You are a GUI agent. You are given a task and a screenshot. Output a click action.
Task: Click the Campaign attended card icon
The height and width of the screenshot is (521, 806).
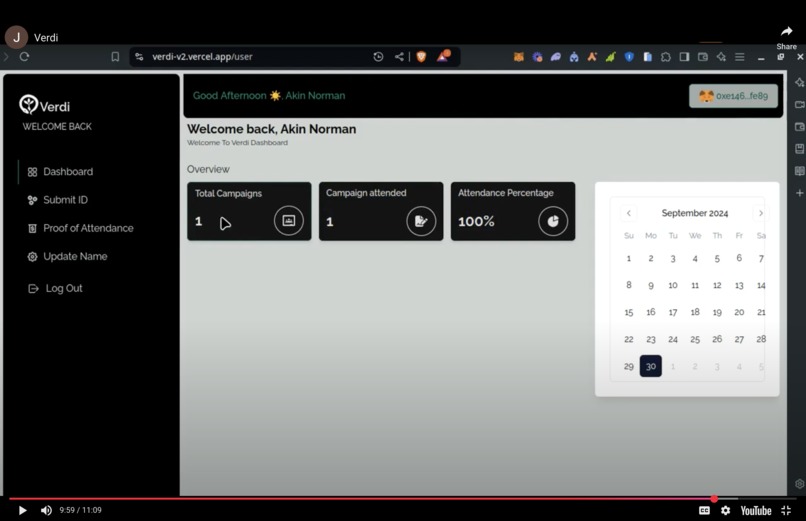click(421, 221)
